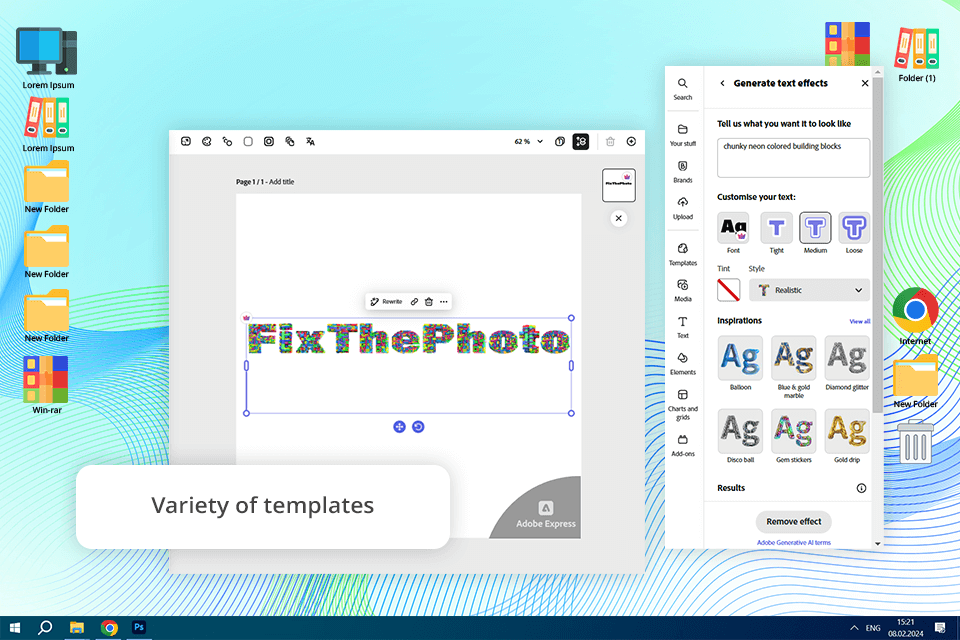The width and height of the screenshot is (960, 640).
Task: Select the Win-rar desktop icon
Action: (x=46, y=385)
